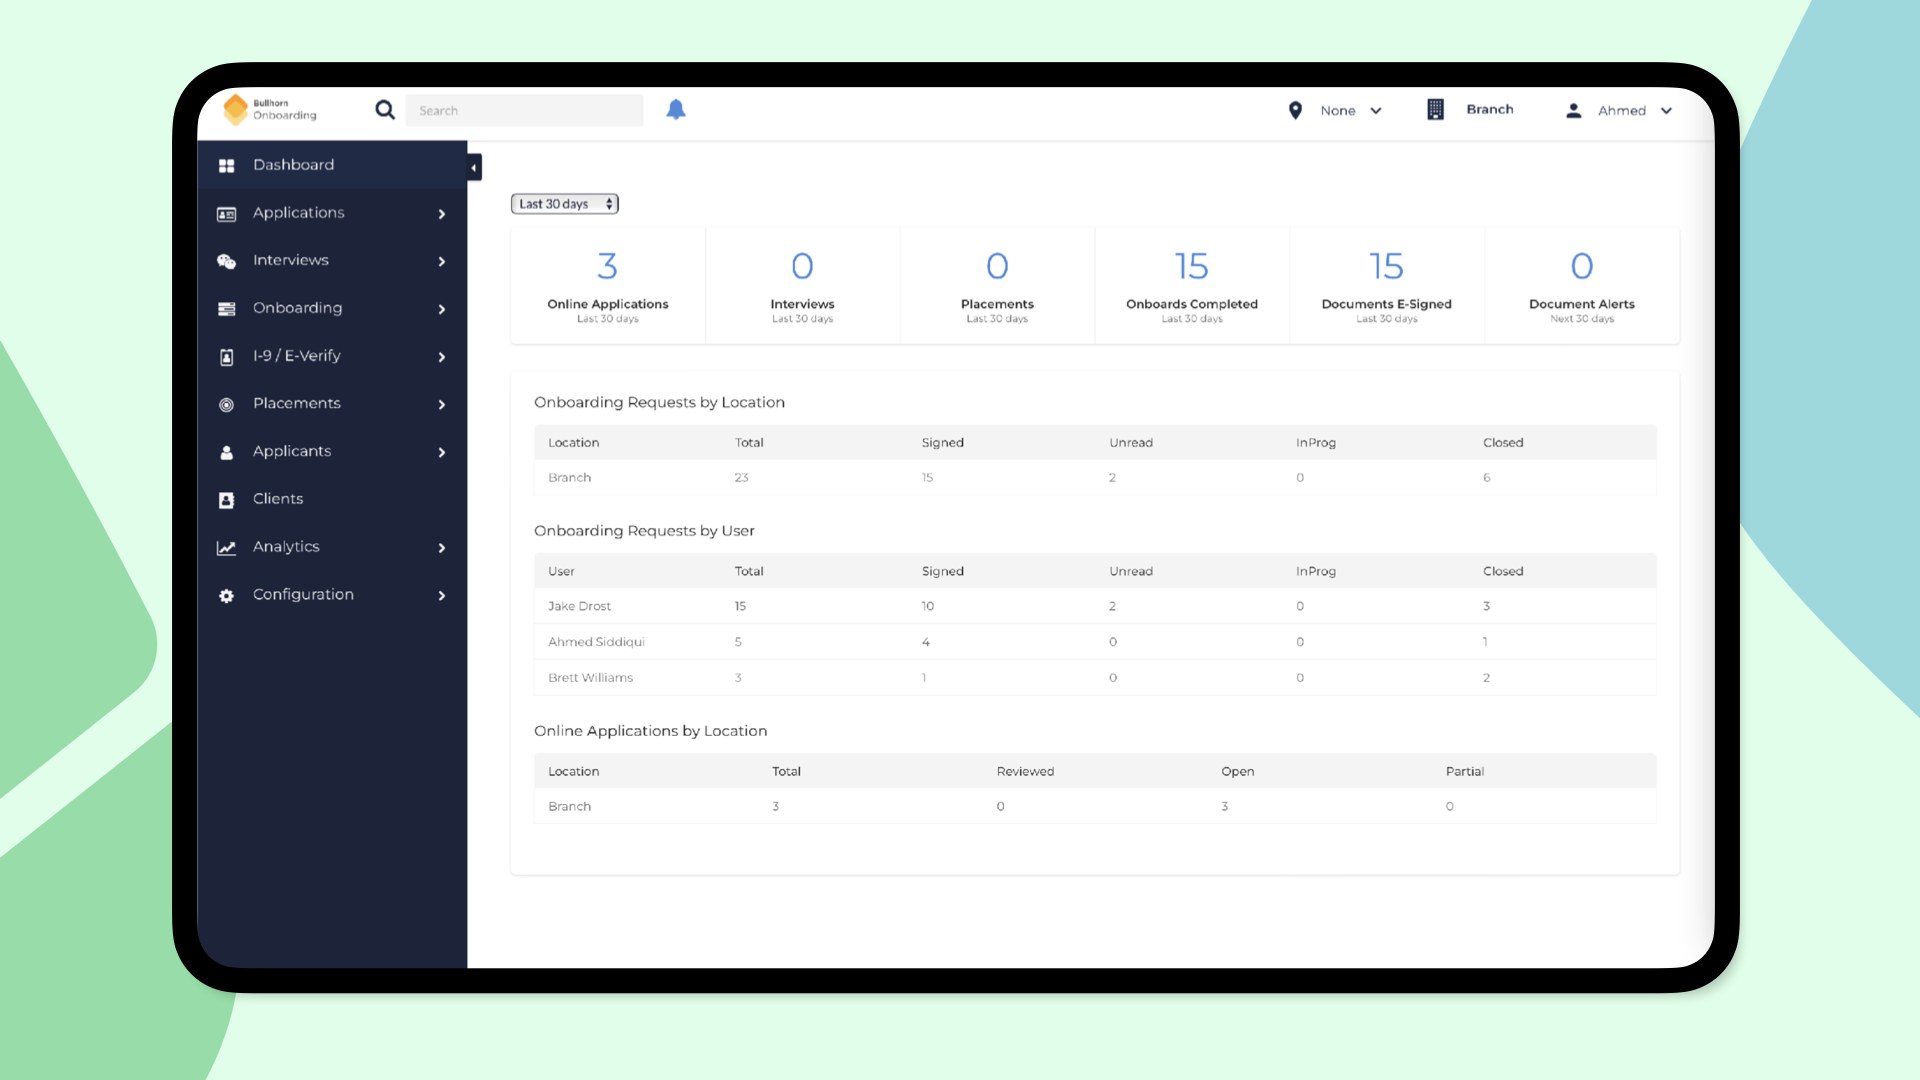Click the Jake Drost user row
1920x1080 pixels.
[x=579, y=606]
